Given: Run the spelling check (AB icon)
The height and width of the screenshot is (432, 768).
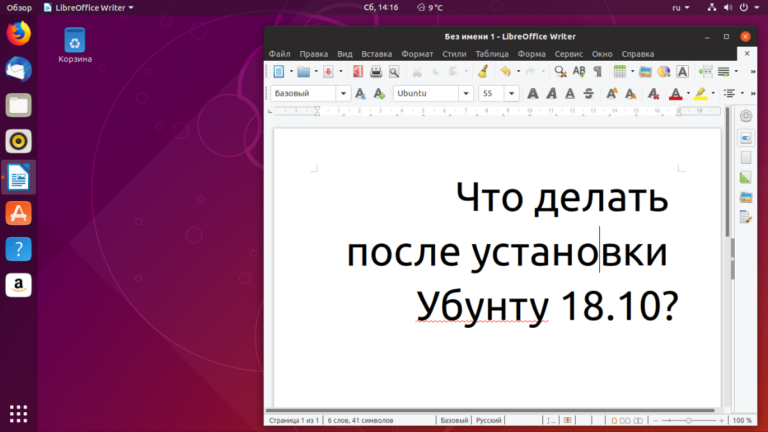Looking at the screenshot, I should tap(579, 72).
